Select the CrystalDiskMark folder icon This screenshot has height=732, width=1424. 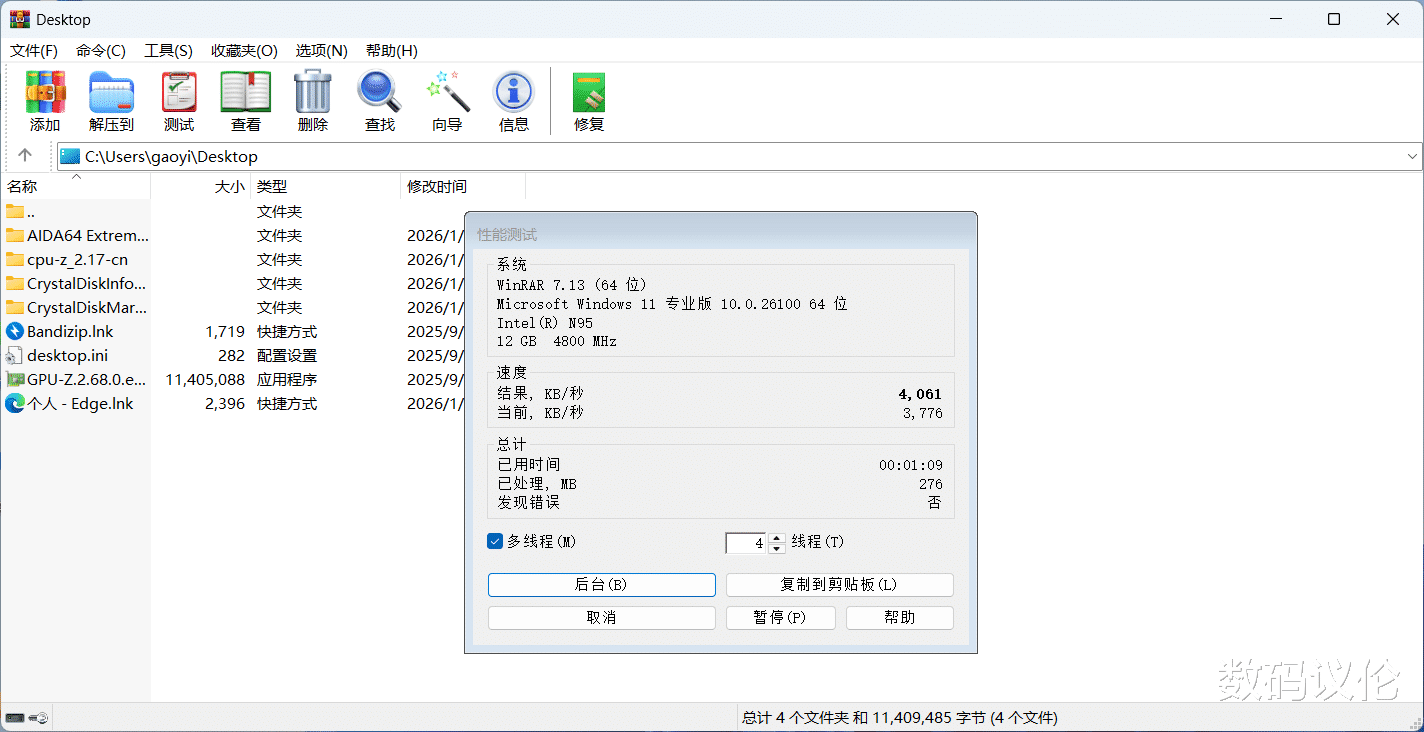click(14, 307)
